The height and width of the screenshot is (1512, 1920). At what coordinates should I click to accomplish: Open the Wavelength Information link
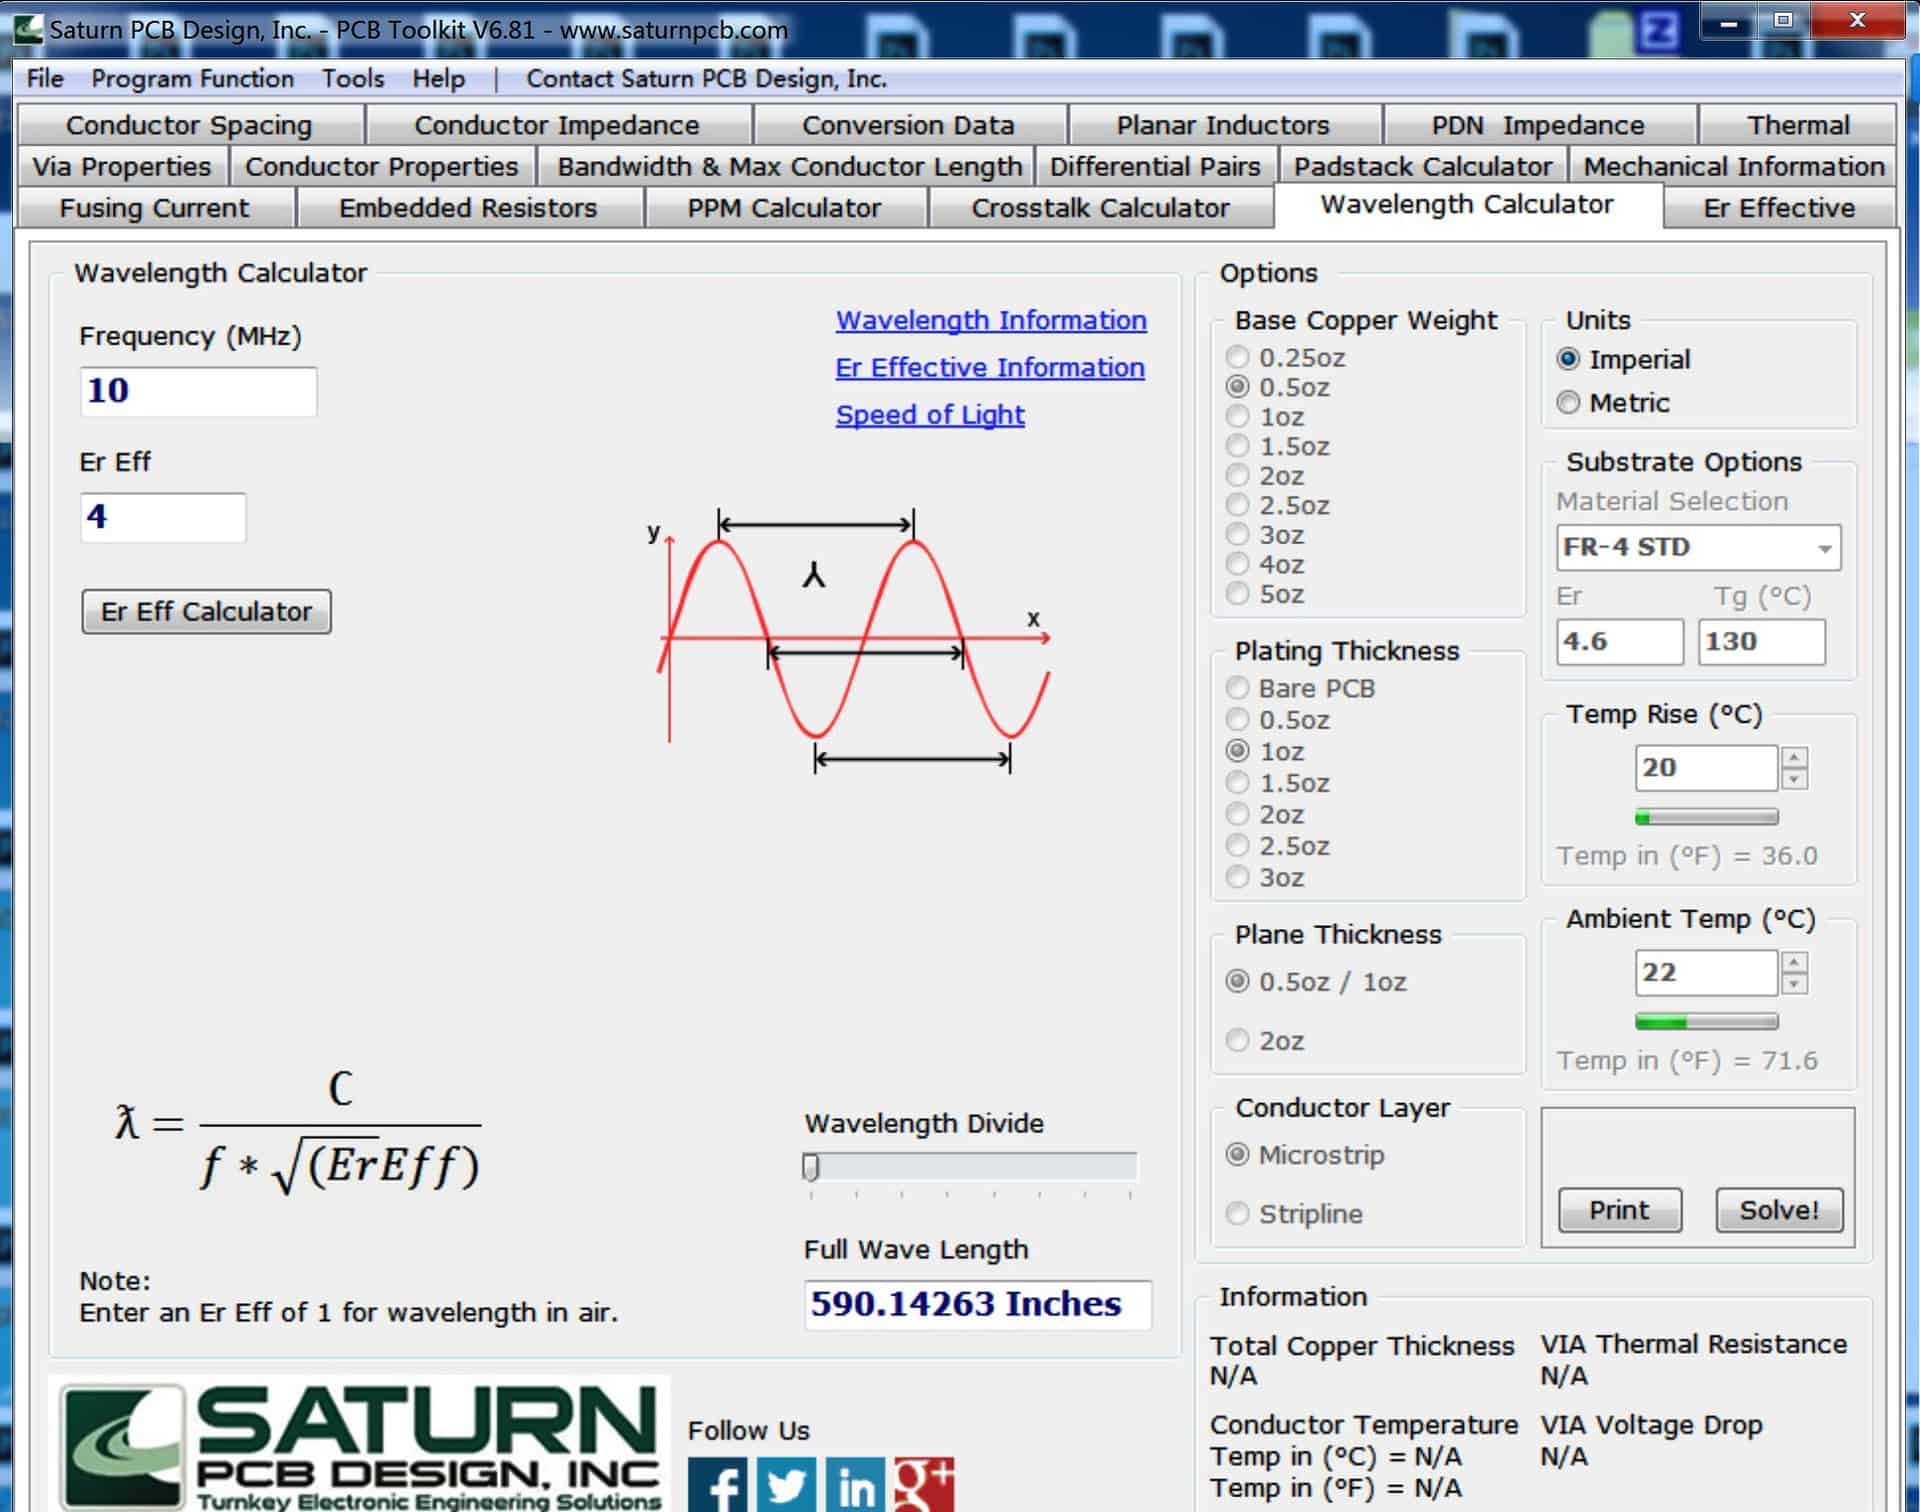(x=990, y=320)
